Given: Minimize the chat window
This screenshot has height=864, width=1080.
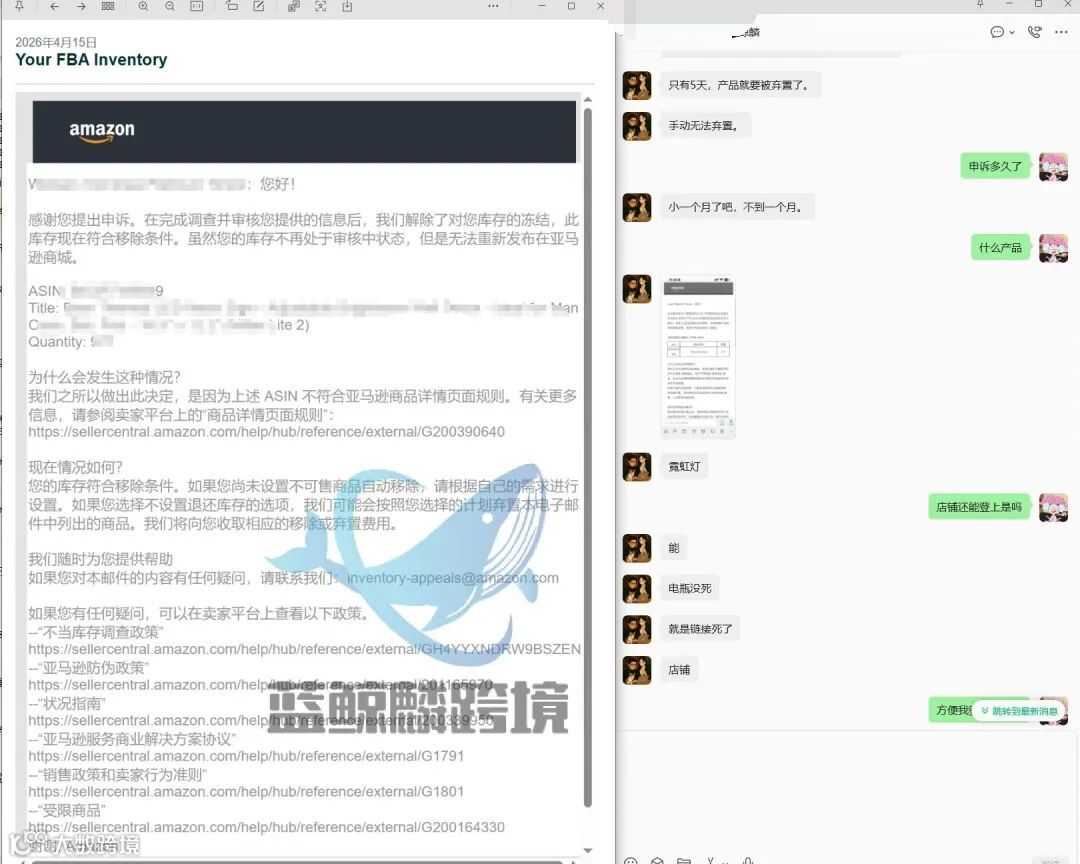Looking at the screenshot, I should point(1009,4).
